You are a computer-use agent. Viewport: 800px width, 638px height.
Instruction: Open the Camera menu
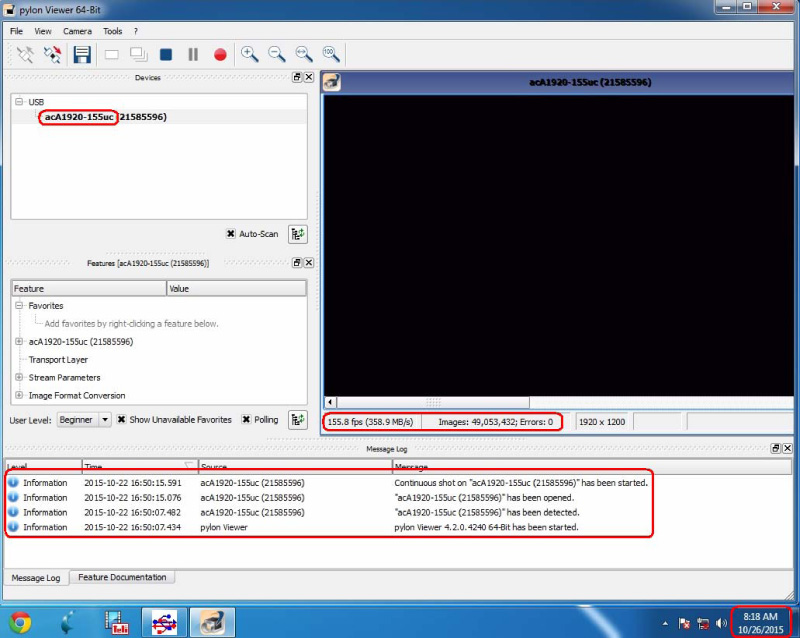pos(78,31)
